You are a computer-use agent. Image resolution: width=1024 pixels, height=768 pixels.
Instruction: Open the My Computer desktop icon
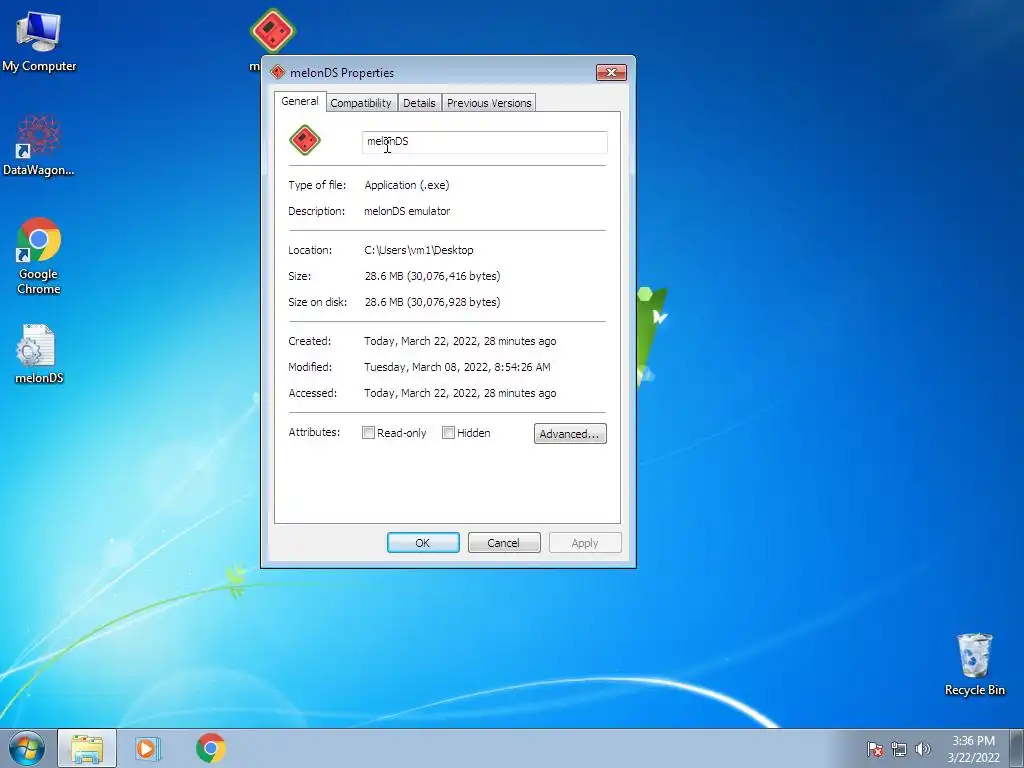[x=39, y=40]
